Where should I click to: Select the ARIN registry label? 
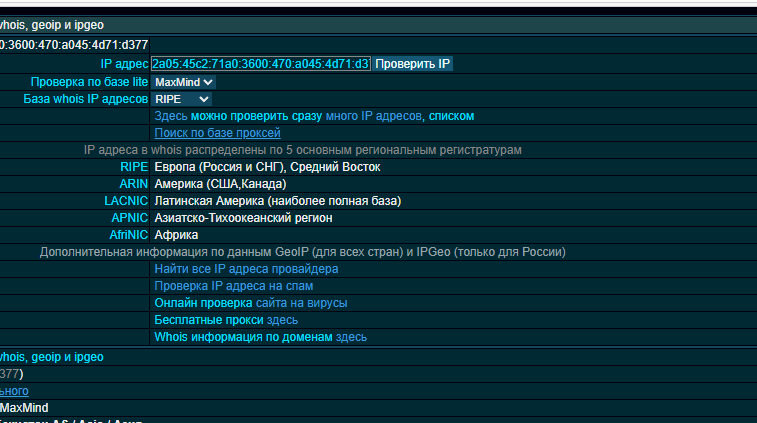[x=133, y=183]
